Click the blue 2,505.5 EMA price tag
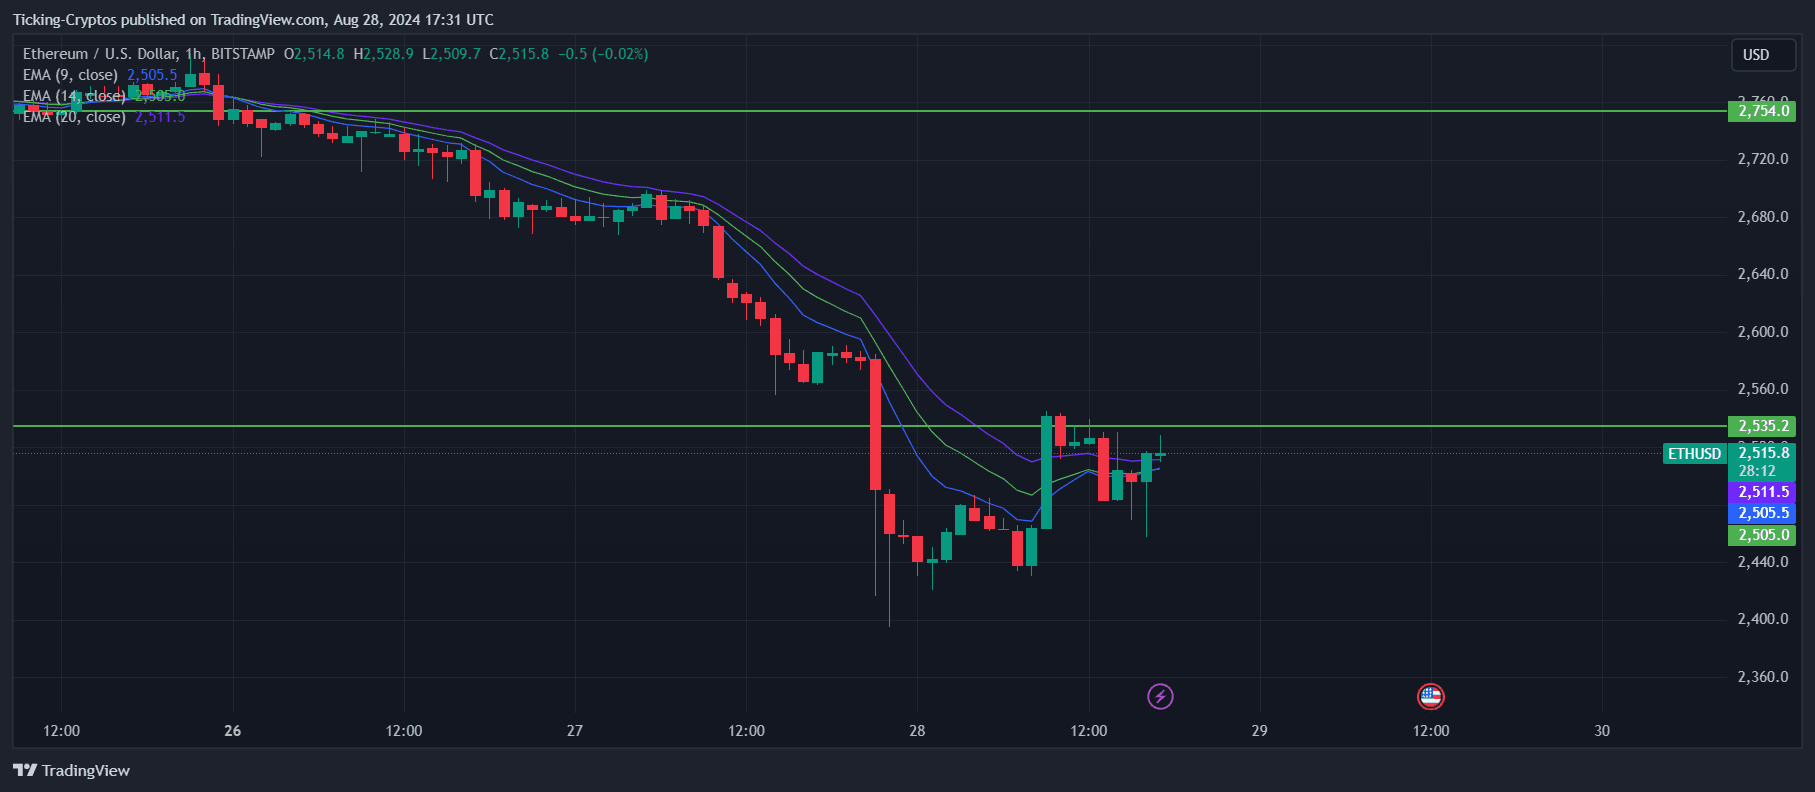 click(x=1762, y=513)
